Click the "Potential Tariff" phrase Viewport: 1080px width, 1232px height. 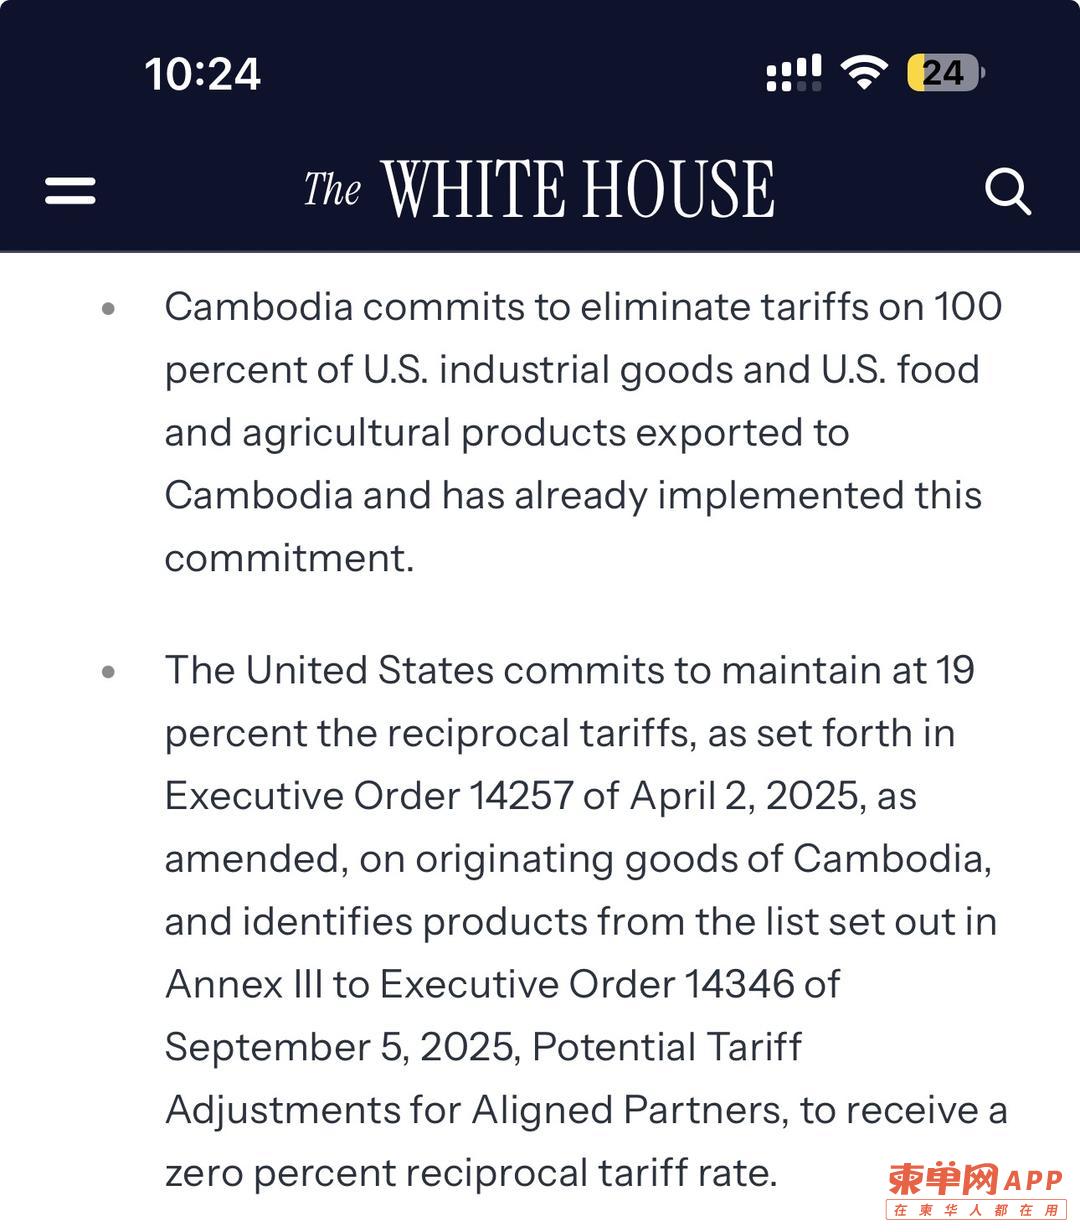click(667, 1047)
